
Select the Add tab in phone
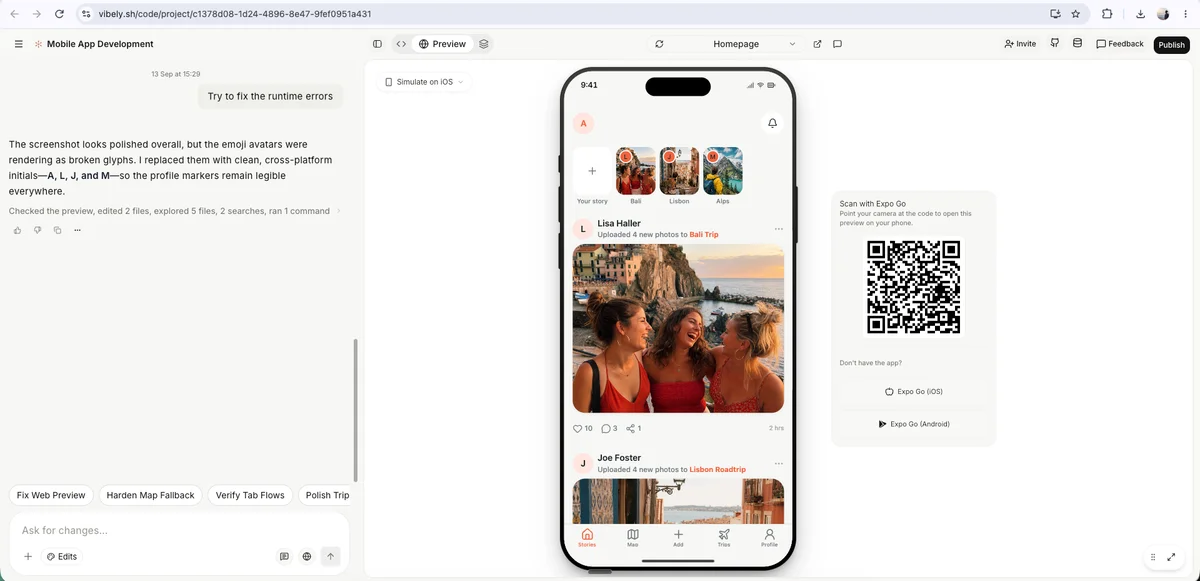tap(678, 537)
